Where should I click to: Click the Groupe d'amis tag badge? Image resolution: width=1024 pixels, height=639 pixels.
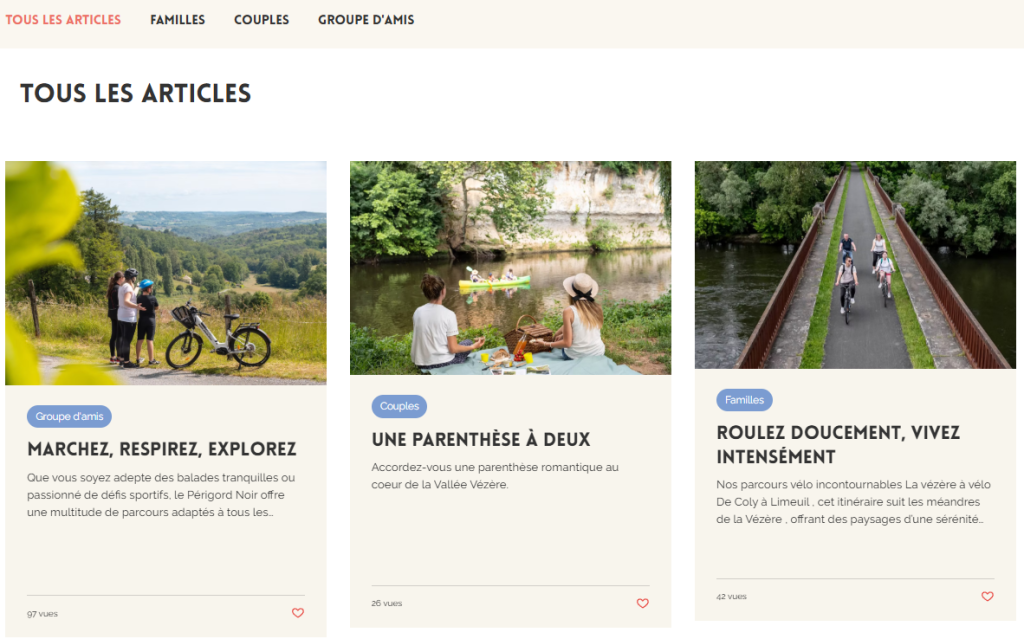coord(69,416)
